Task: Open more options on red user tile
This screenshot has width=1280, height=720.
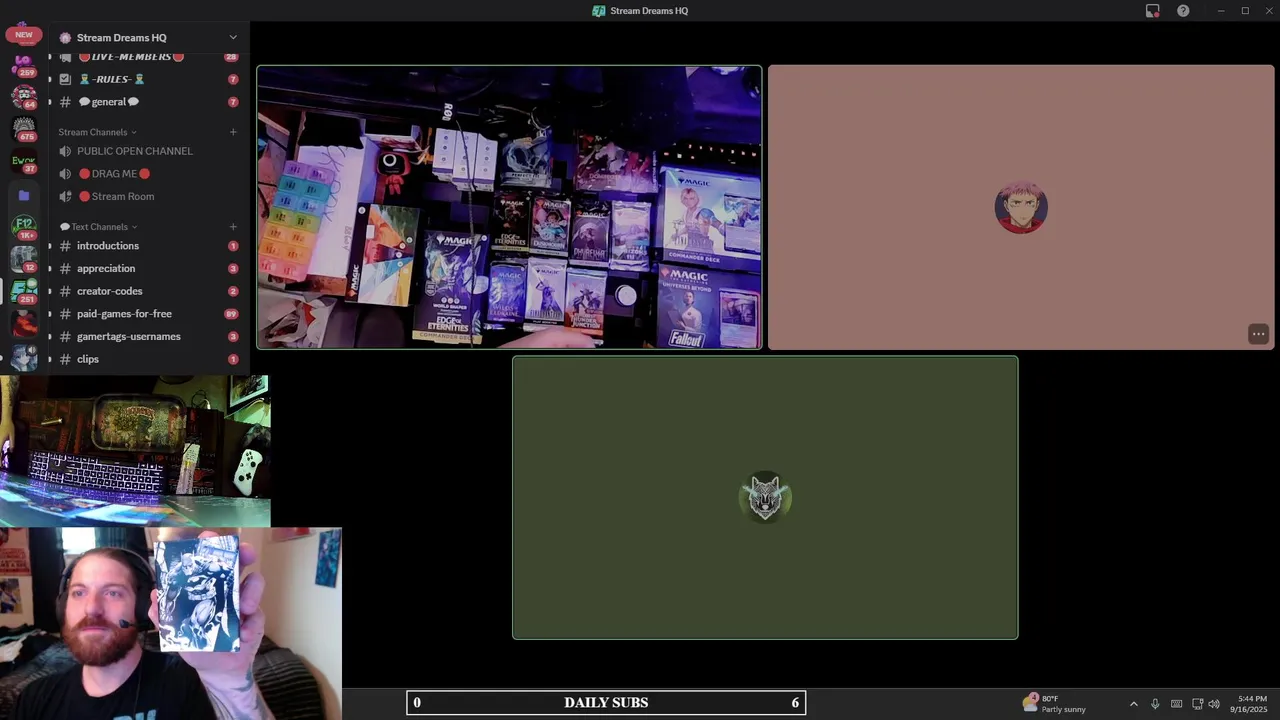Action: (x=1258, y=334)
